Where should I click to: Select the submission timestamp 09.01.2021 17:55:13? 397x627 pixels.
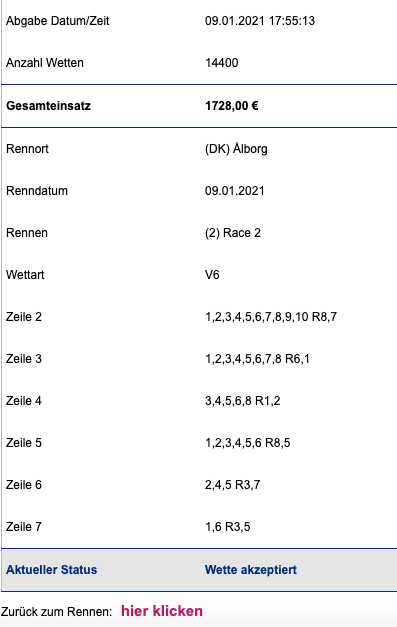(260, 21)
